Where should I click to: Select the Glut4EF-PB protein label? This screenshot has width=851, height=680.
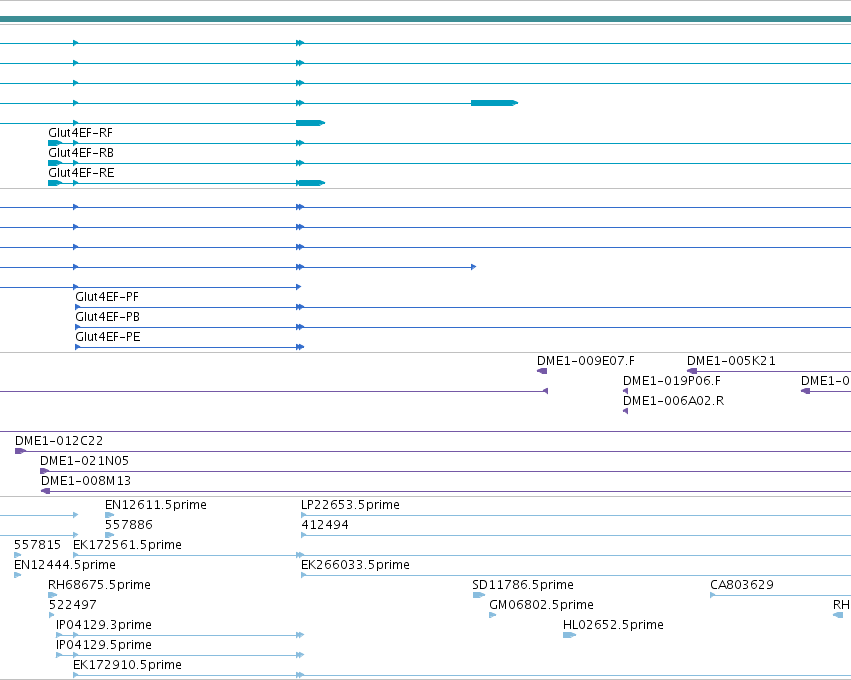[107, 317]
